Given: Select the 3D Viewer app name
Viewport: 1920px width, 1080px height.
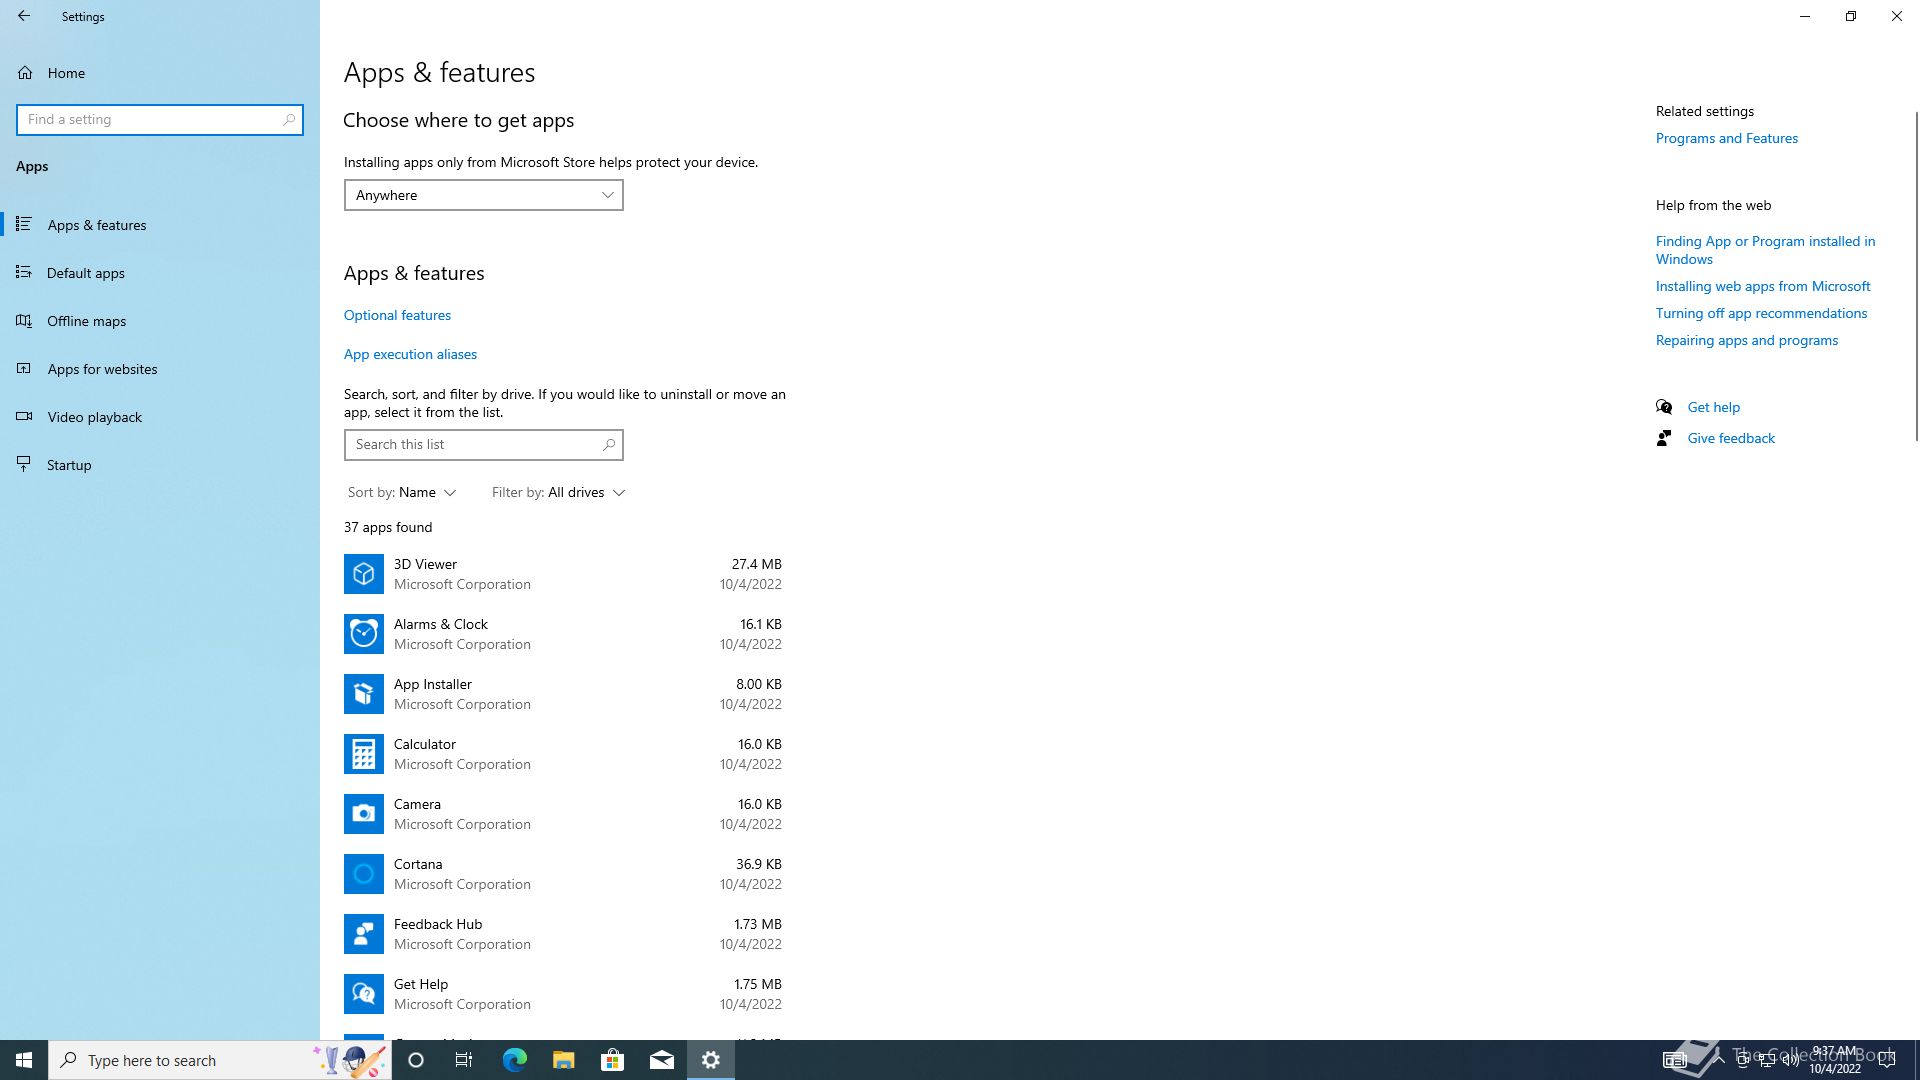Looking at the screenshot, I should pos(425,564).
